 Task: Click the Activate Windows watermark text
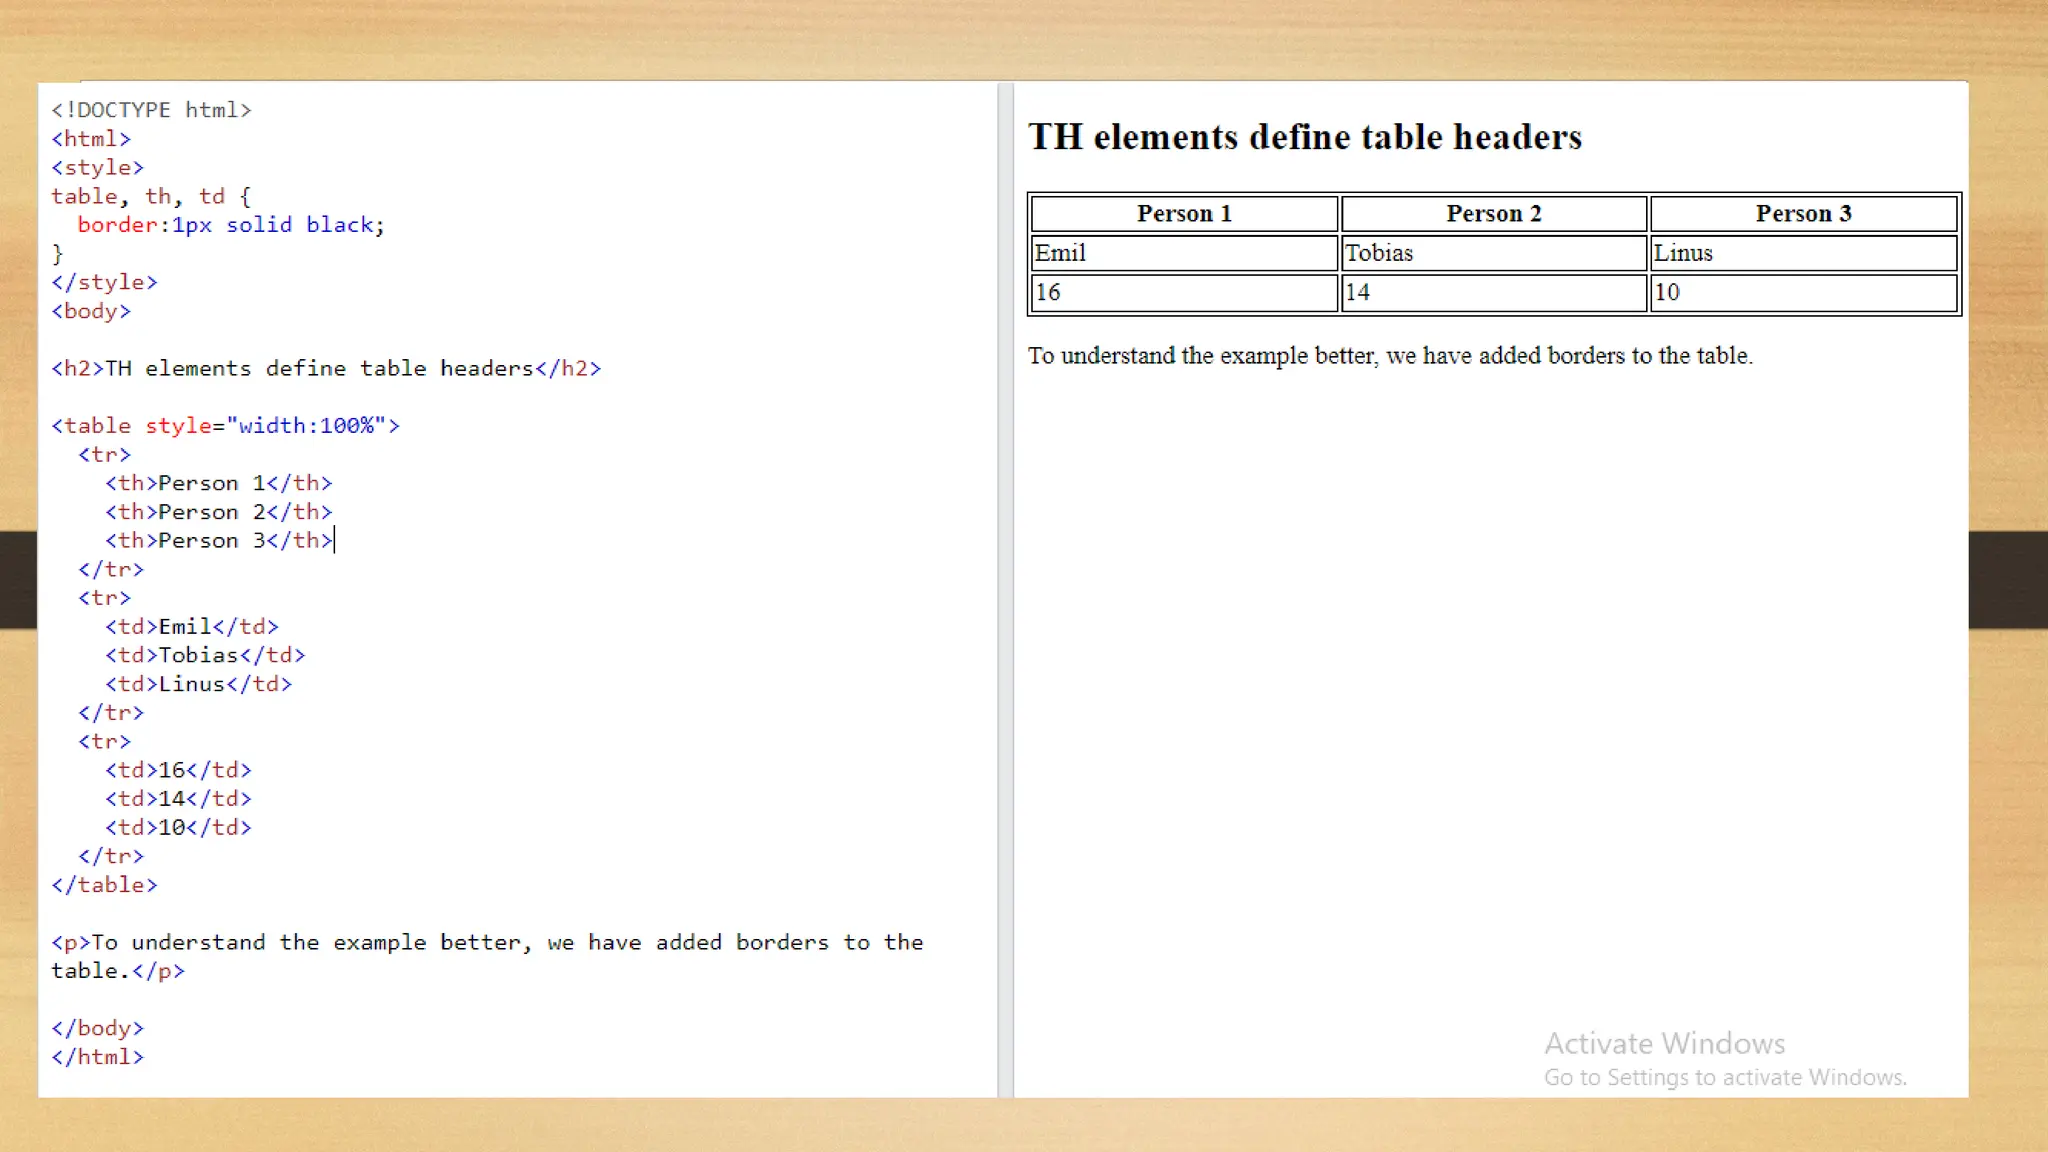tap(1664, 1044)
